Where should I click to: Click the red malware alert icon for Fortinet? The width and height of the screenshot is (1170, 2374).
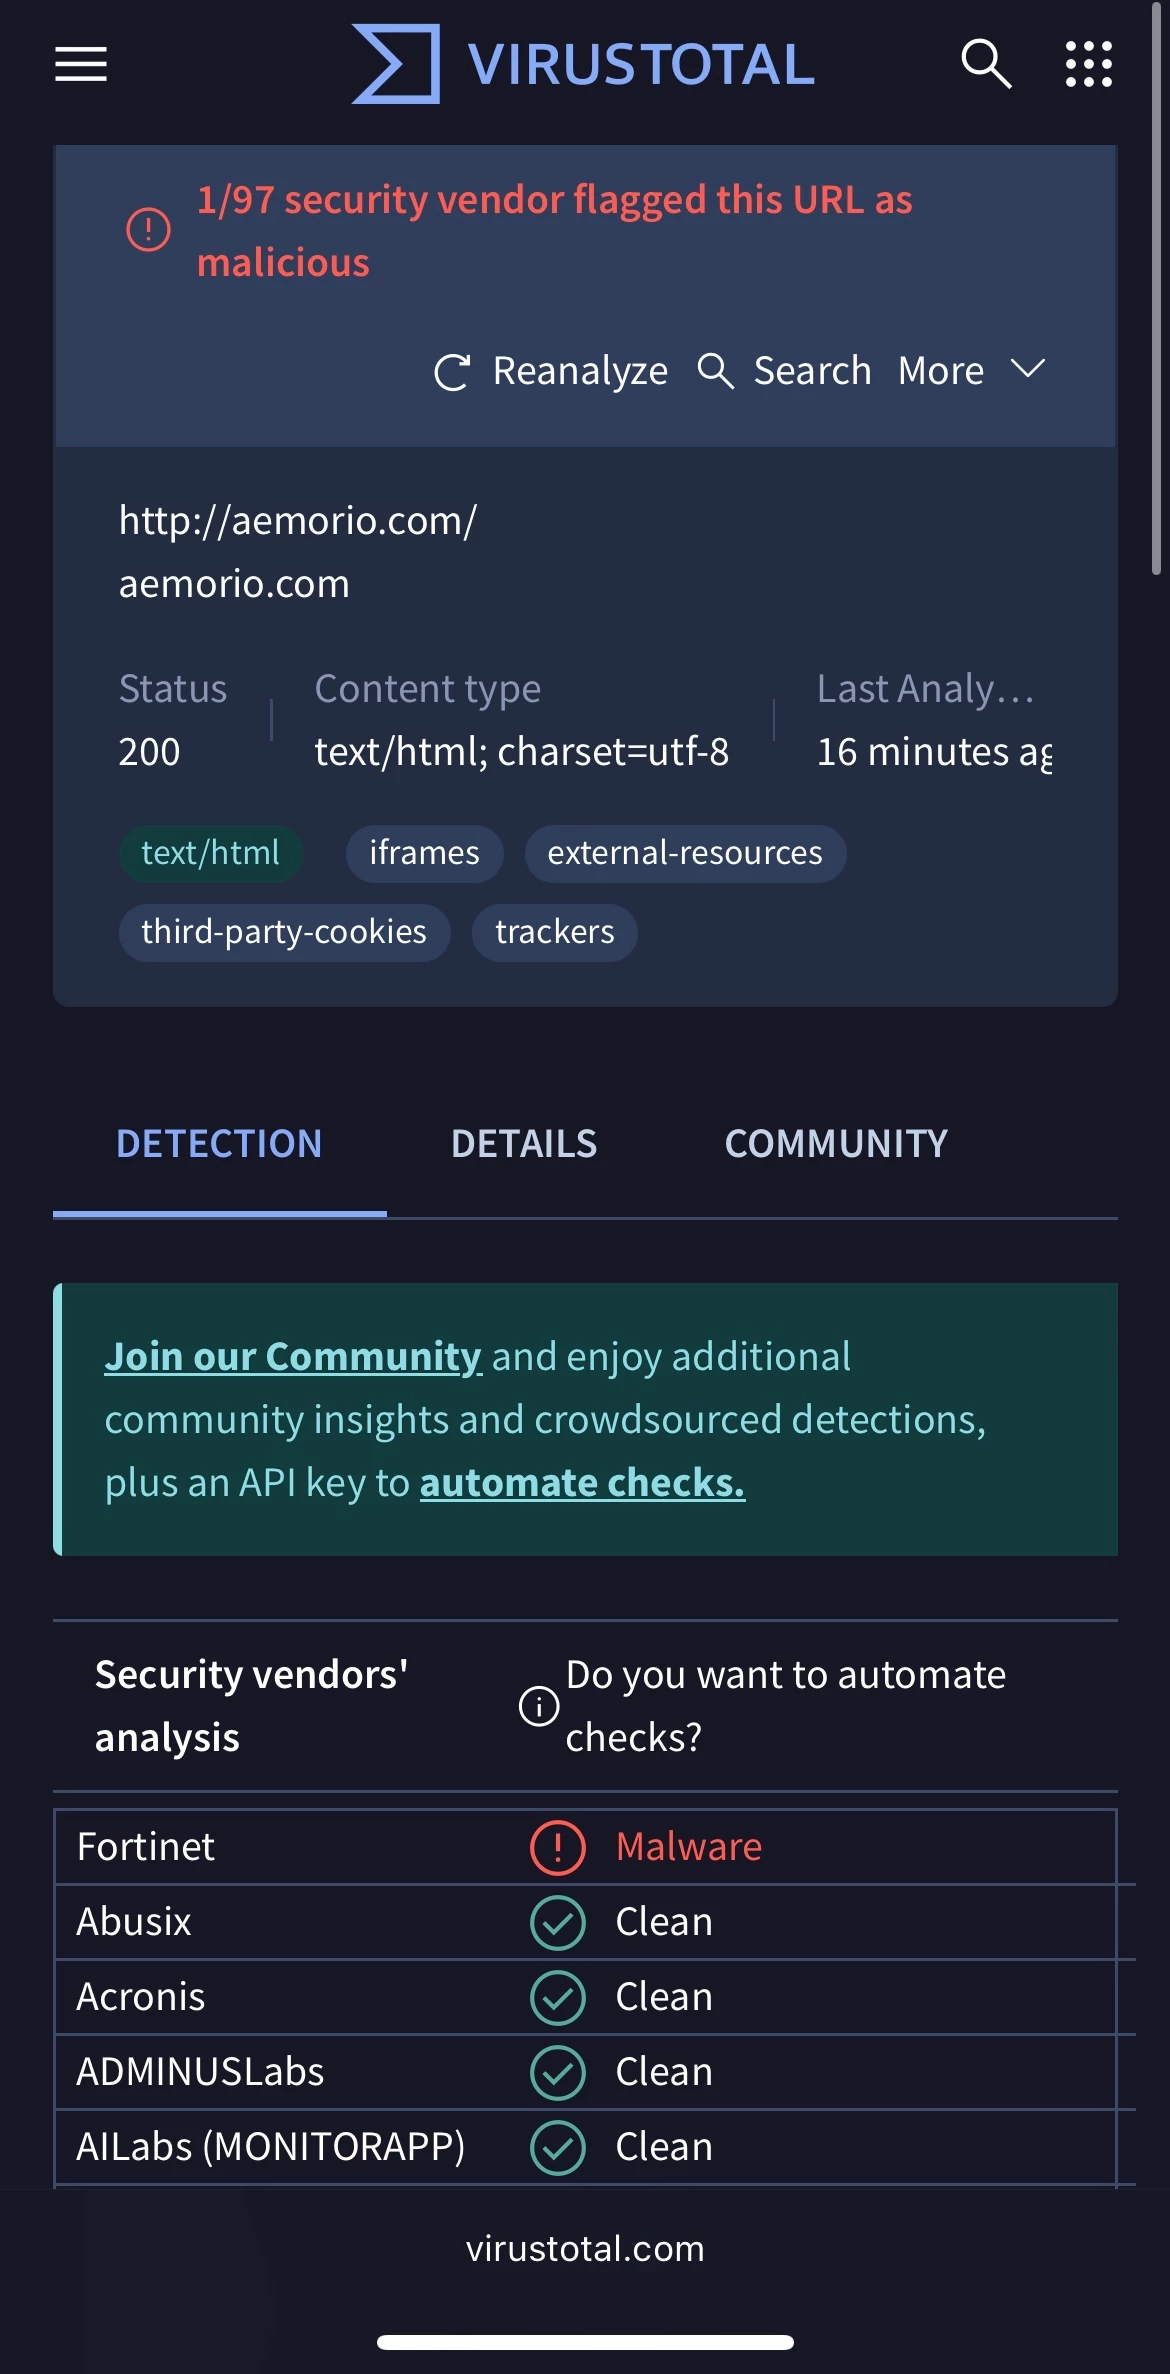coord(558,1847)
